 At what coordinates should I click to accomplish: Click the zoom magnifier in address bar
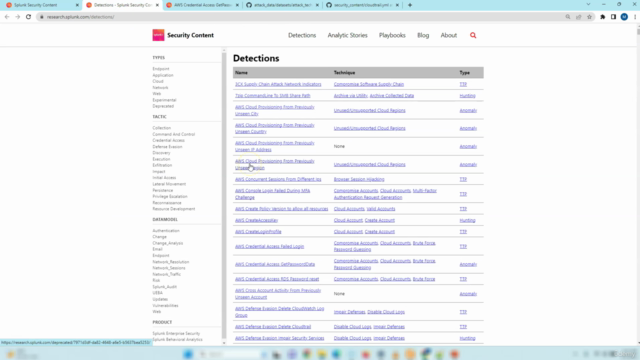tap(568, 17)
